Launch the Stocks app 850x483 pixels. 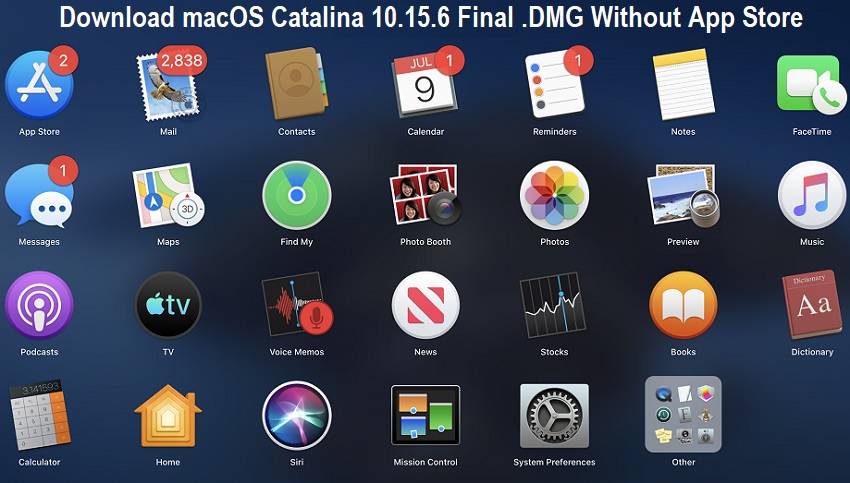point(553,305)
